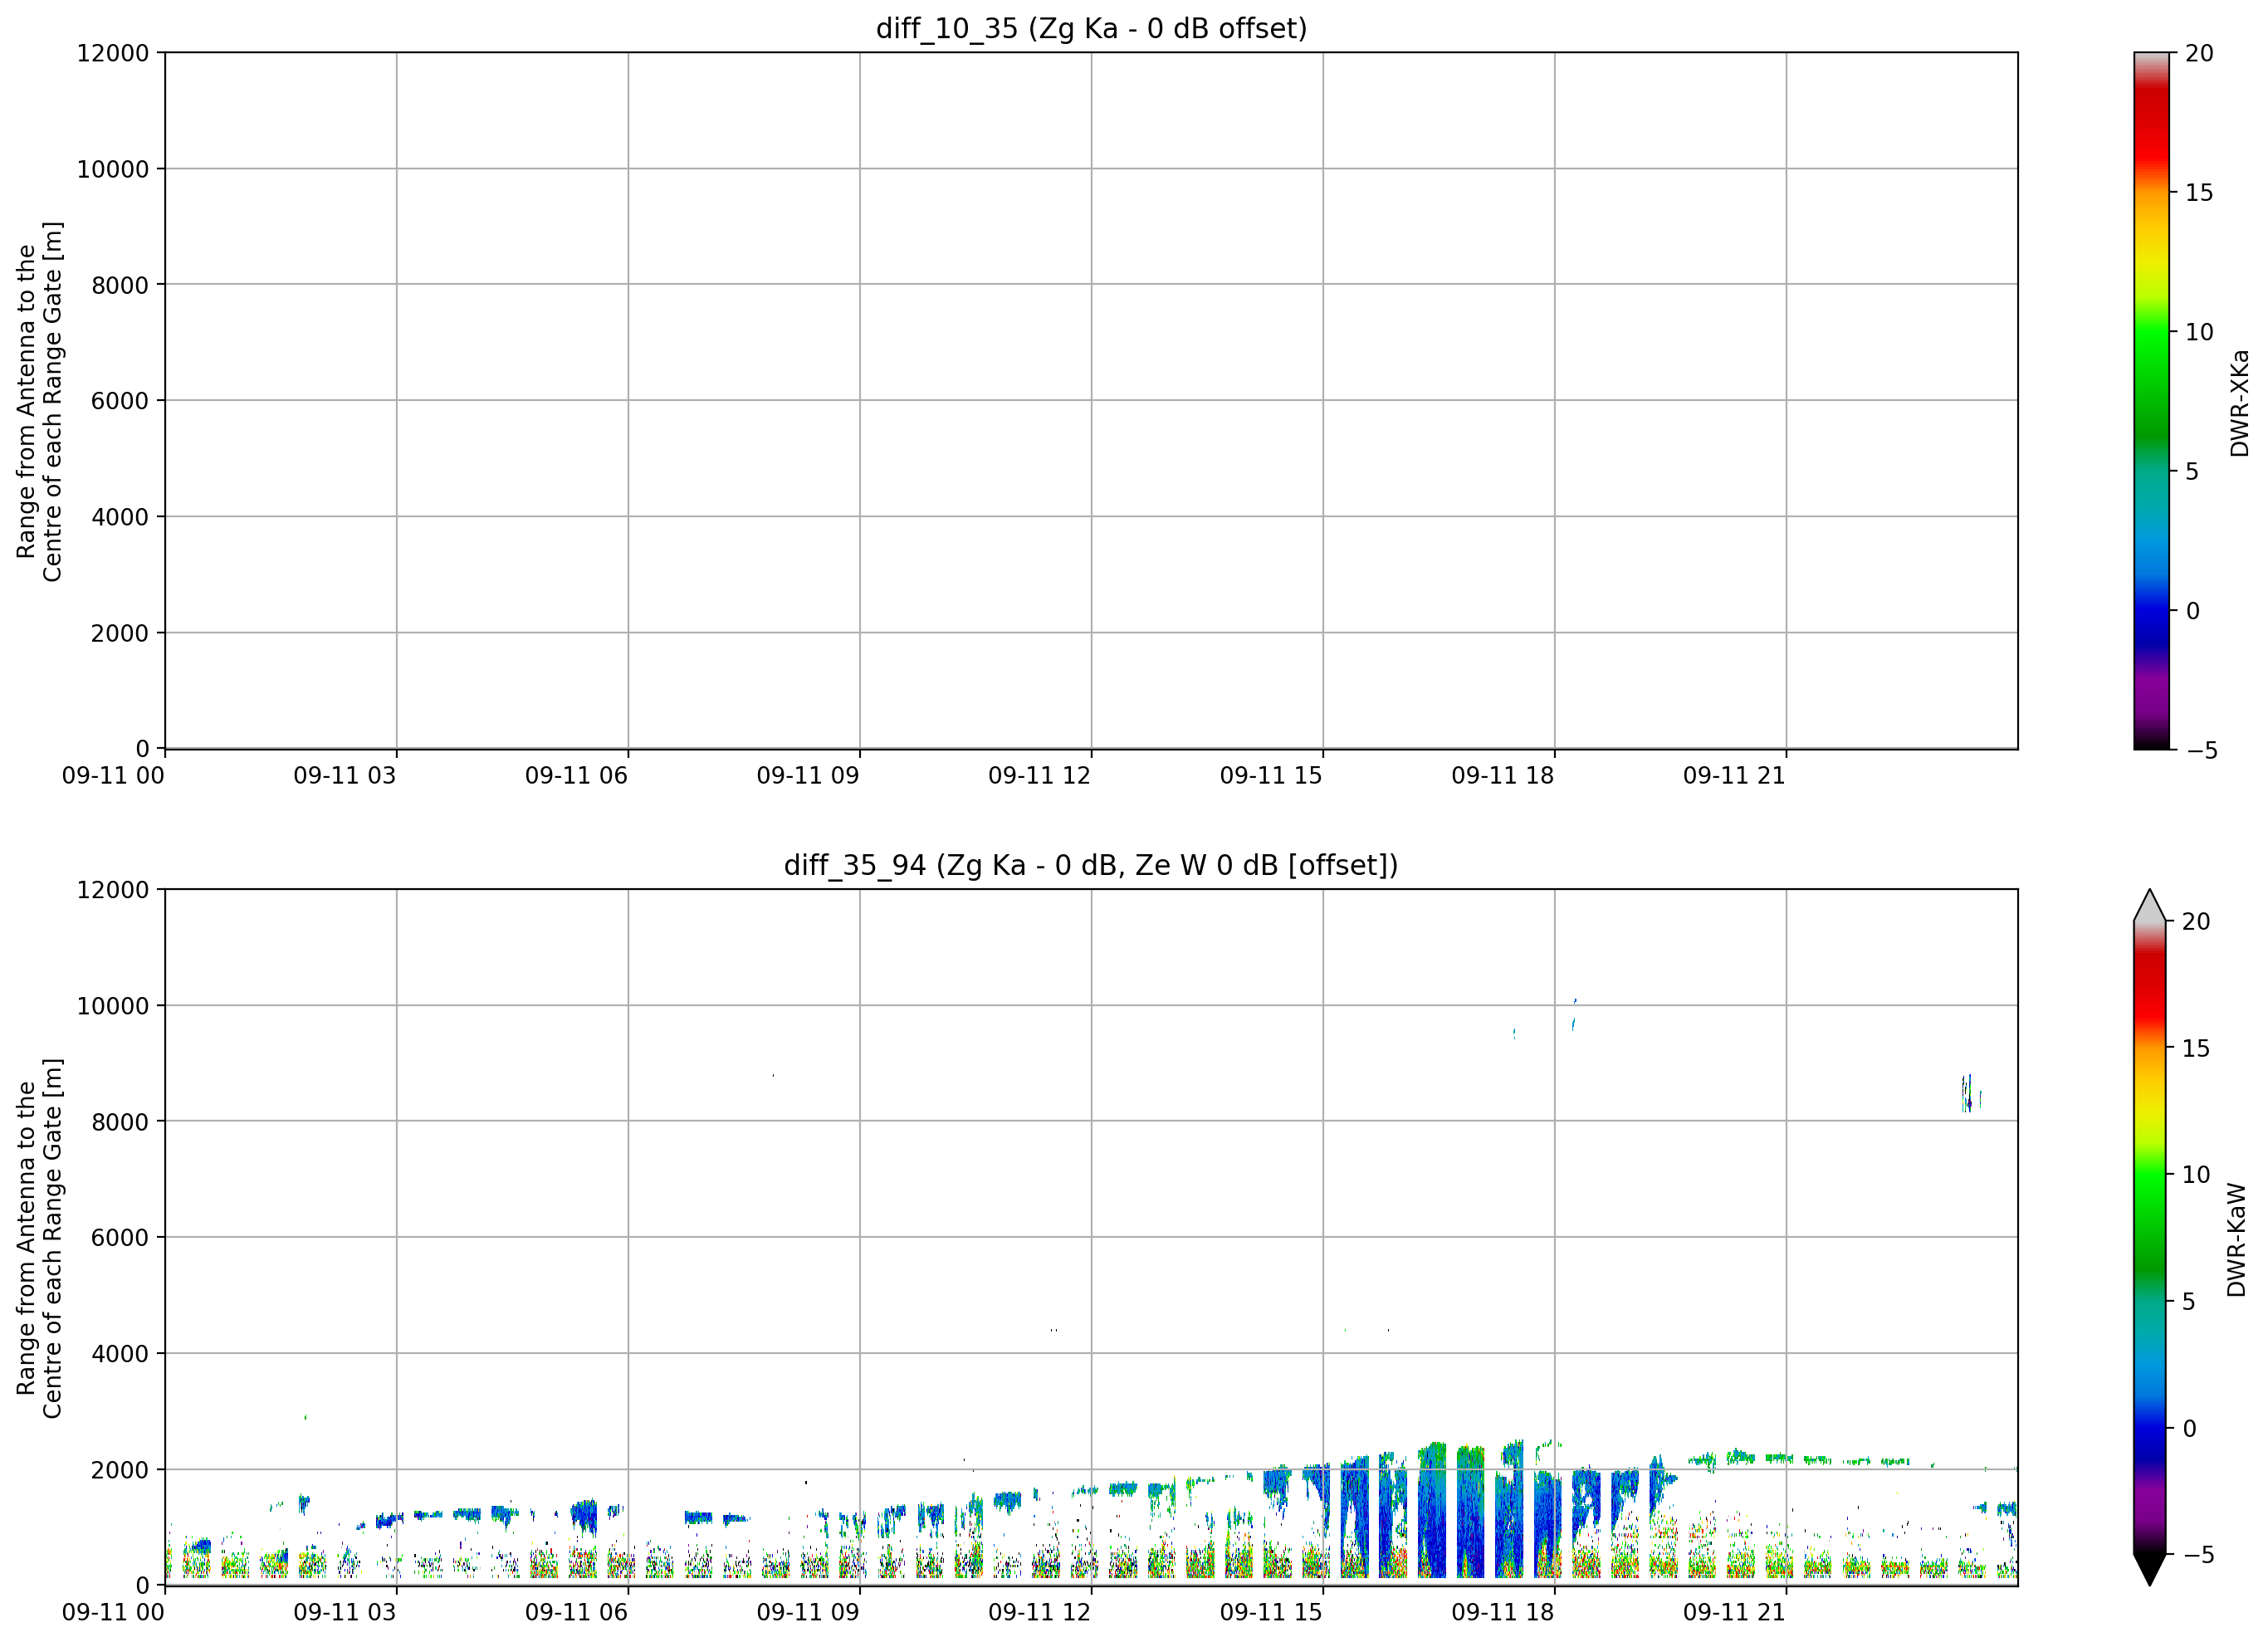This screenshot has width=2268, height=1642.
Task: Click the "2000" y-tick of the diff_10_35 plot
Action: click(120, 633)
